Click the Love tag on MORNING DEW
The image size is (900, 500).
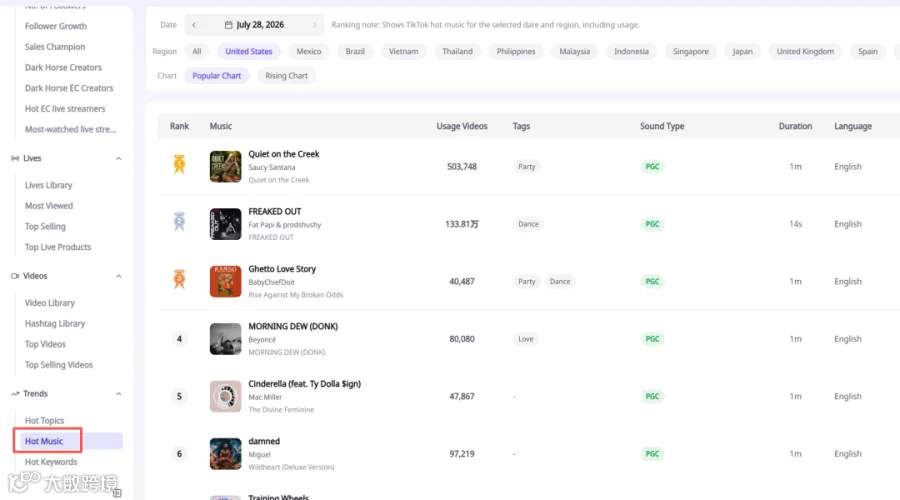(x=526, y=339)
